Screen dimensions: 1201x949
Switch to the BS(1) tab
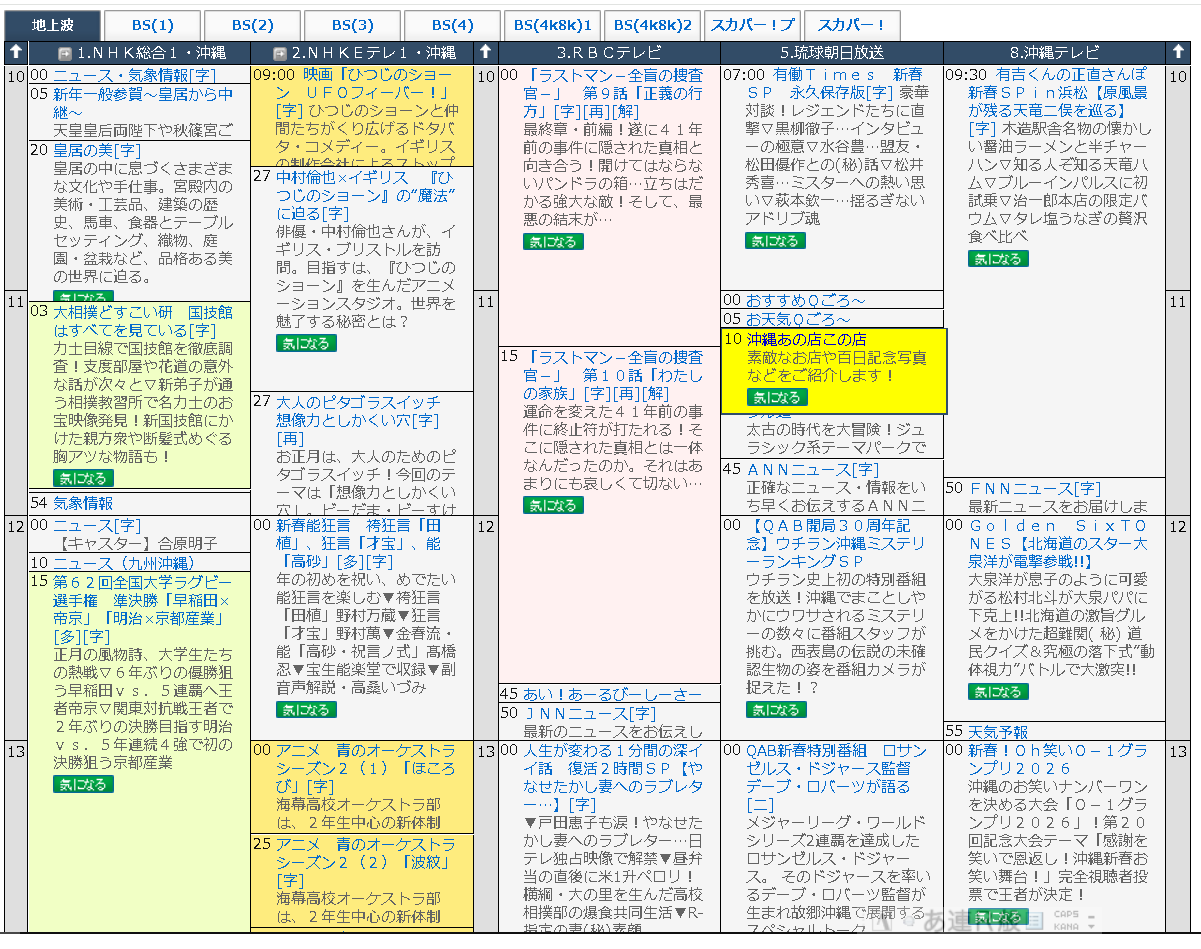(151, 25)
